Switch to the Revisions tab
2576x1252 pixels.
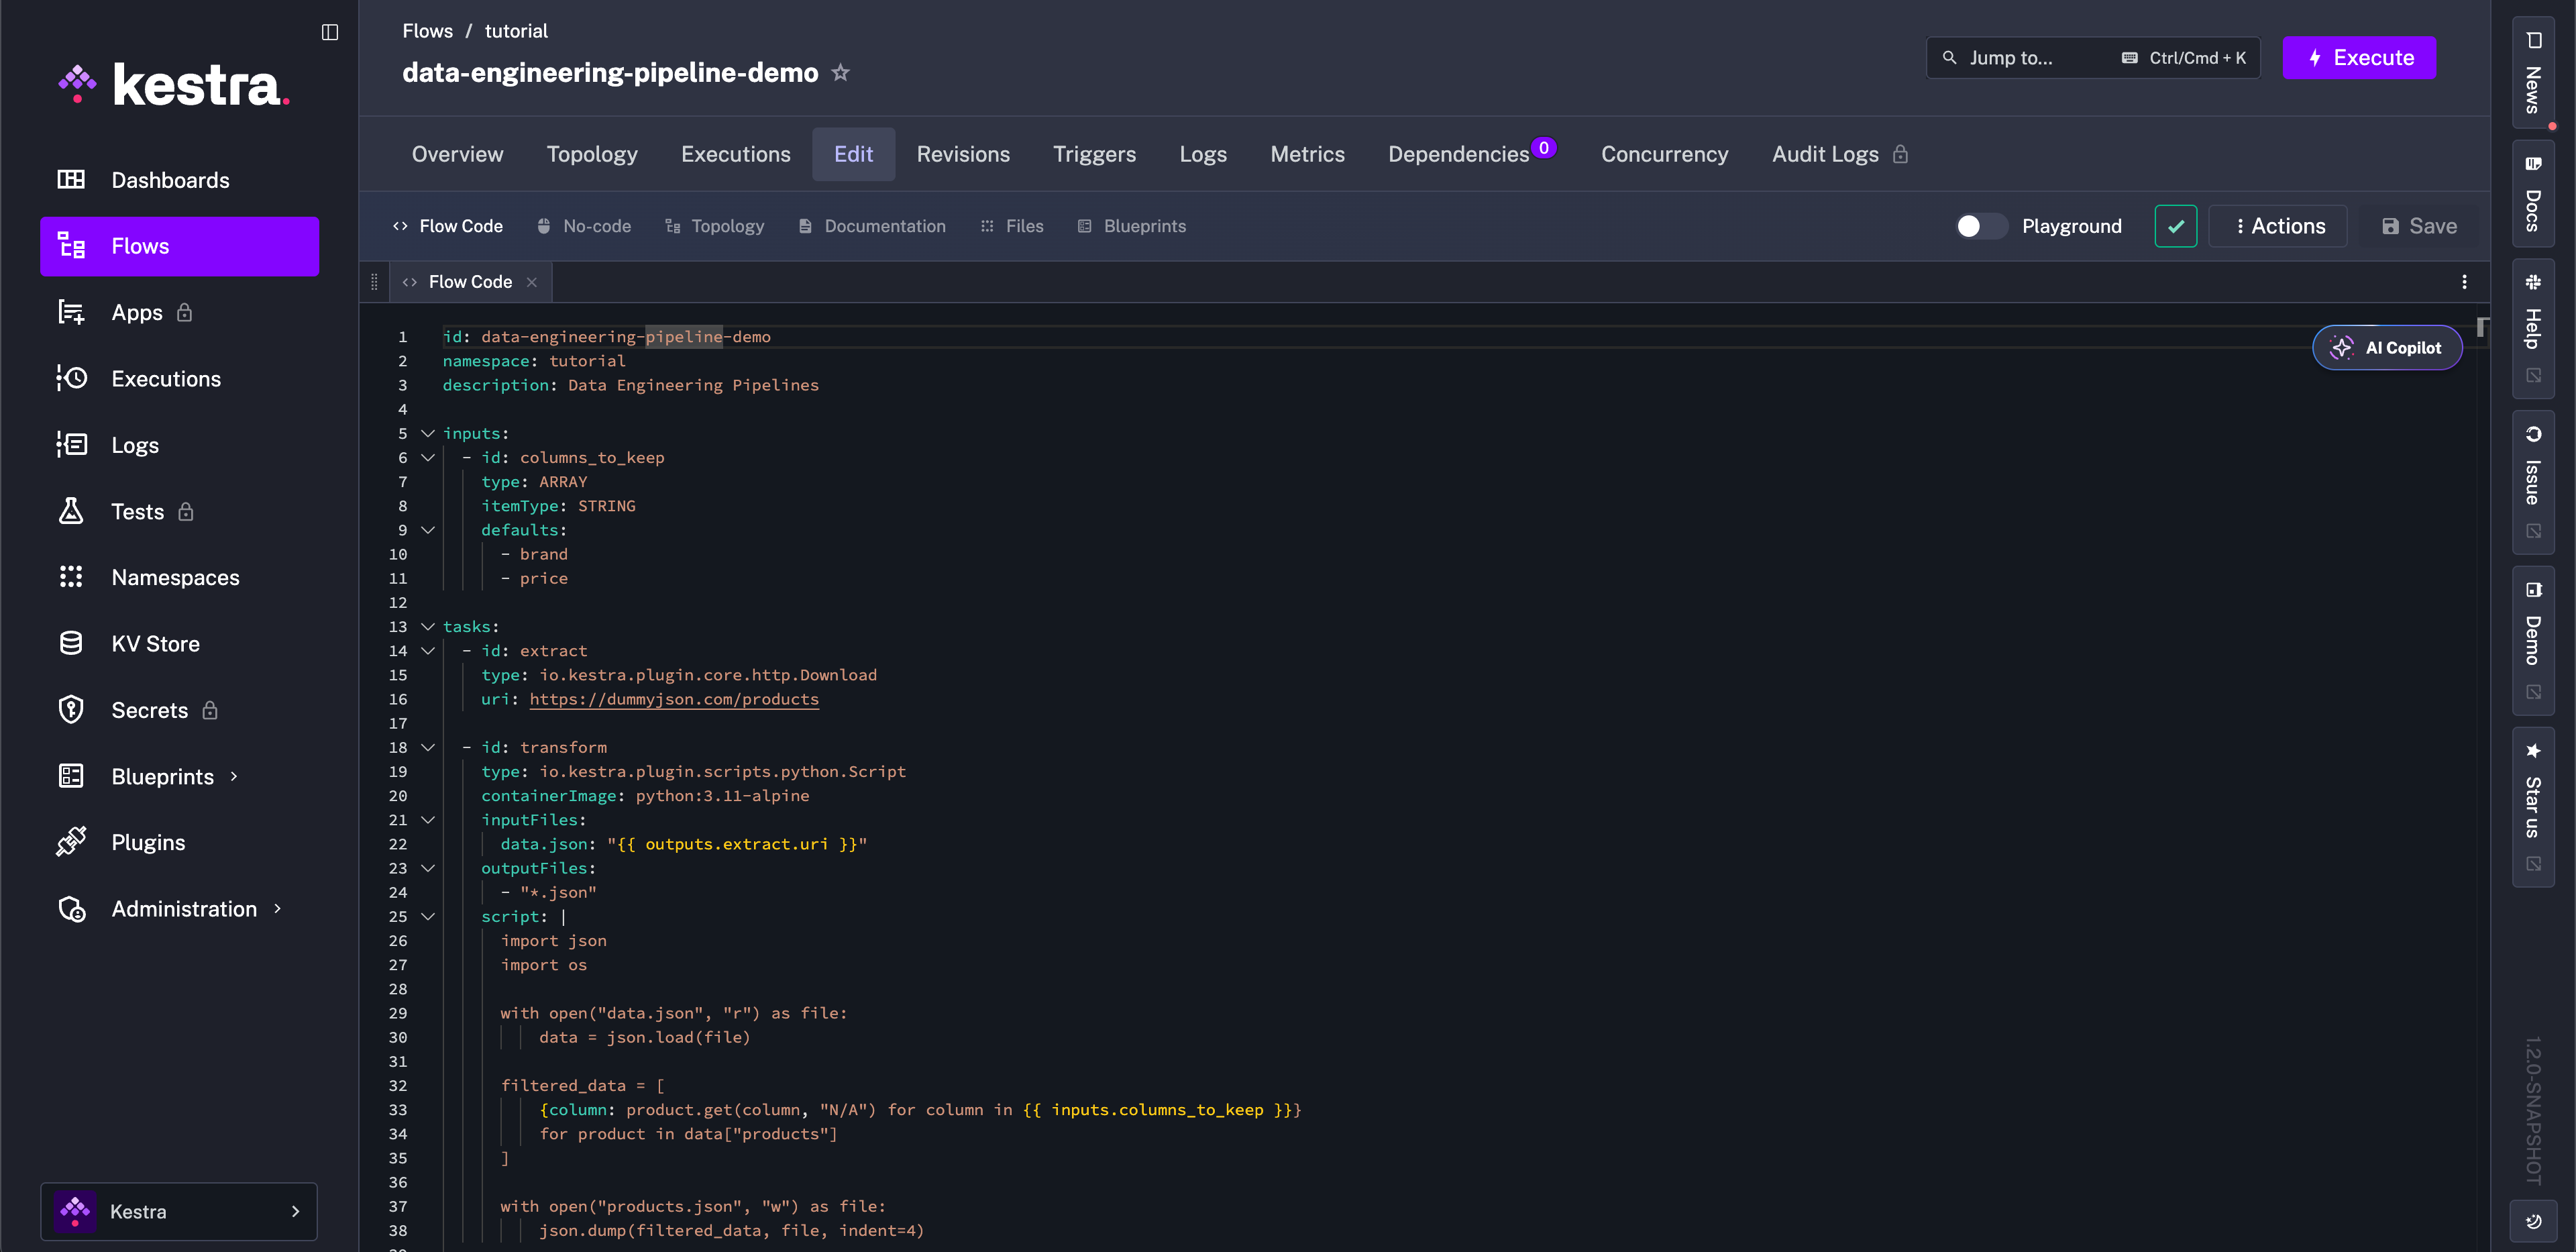click(x=962, y=154)
